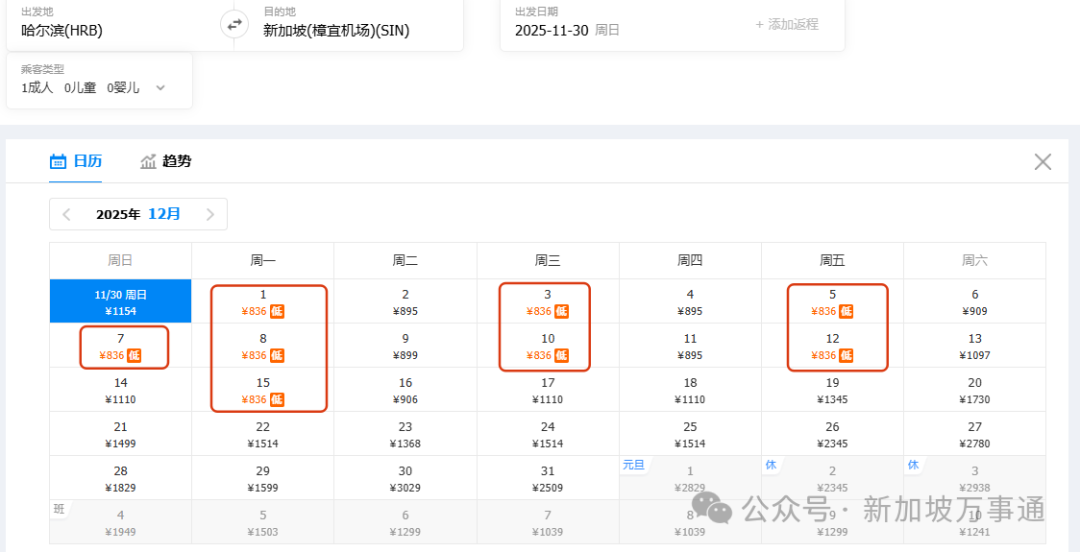Close the price calendar panel
The height and width of the screenshot is (552, 1080).
coord(1043,162)
